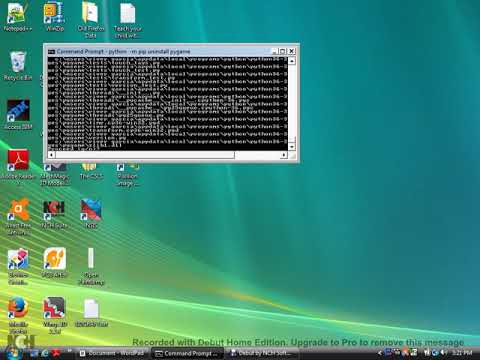Click the Command Prompt scroll right arrow
The width and height of the screenshot is (480, 360).
pos(284,155)
